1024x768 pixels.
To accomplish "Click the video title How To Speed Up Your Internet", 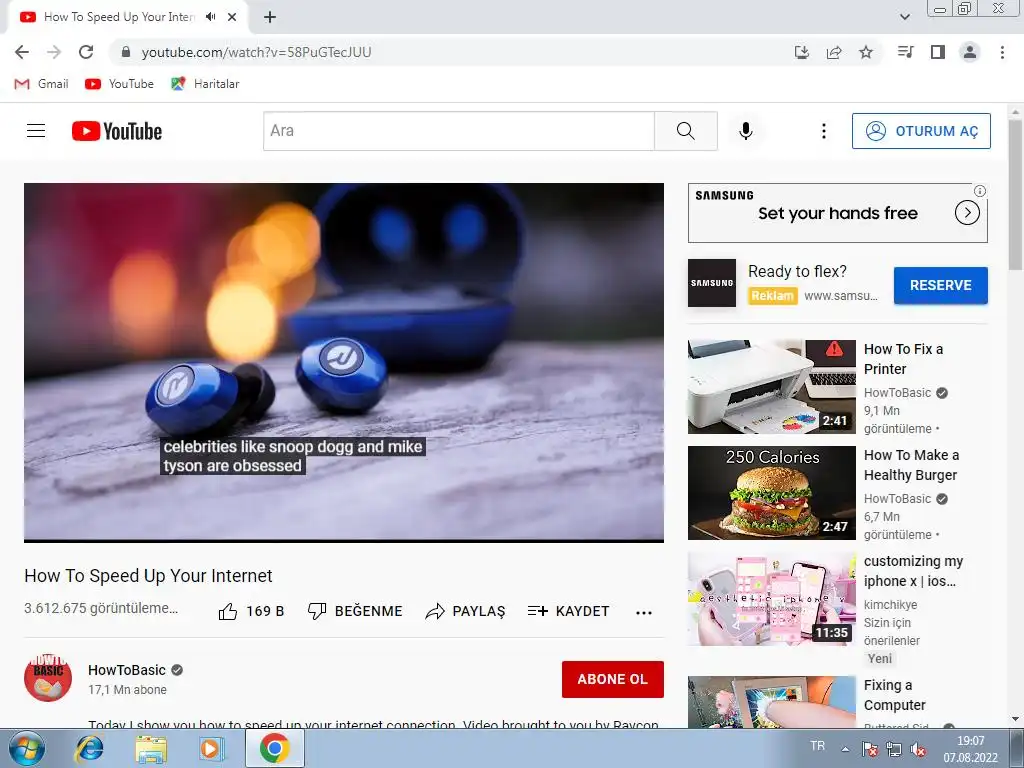I will 148,576.
